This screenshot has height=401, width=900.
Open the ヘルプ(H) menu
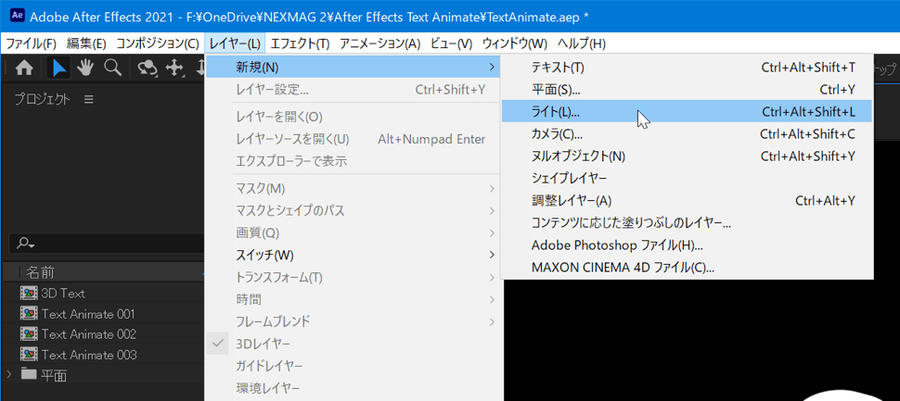pyautogui.click(x=582, y=44)
